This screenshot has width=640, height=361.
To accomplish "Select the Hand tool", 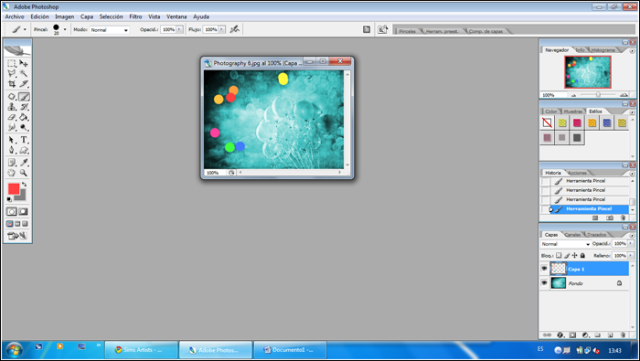I will (x=12, y=173).
